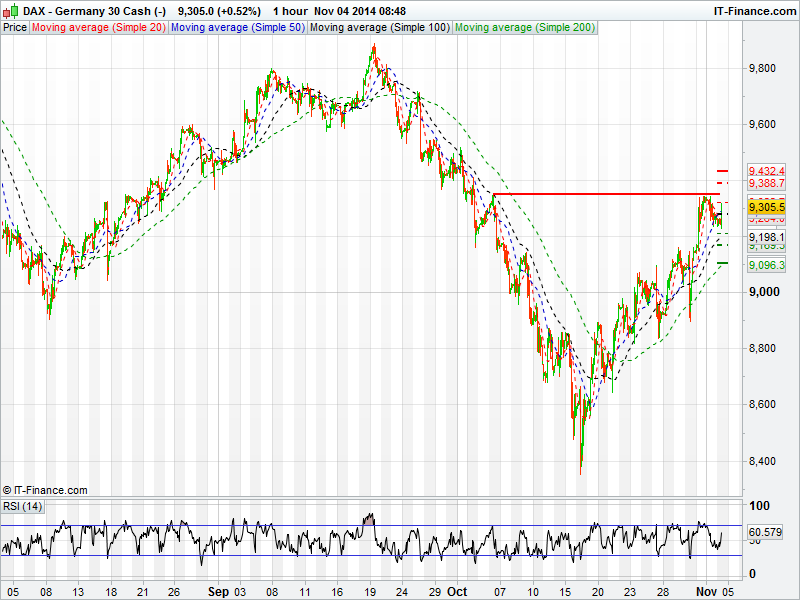Select Moving average (Simple 20) legend

pos(98,28)
